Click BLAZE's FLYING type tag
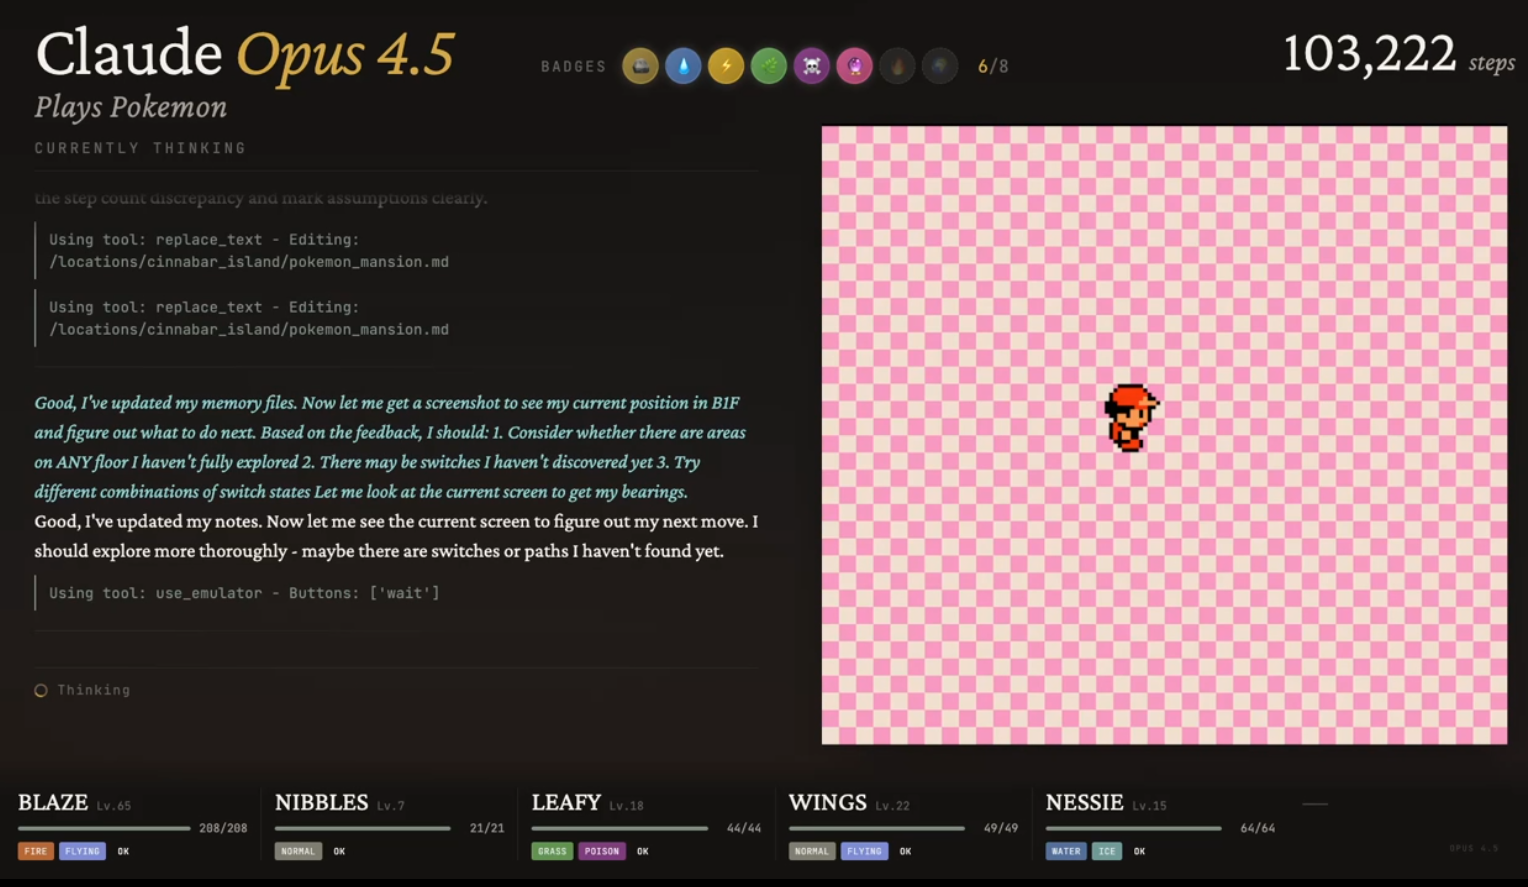 point(82,851)
